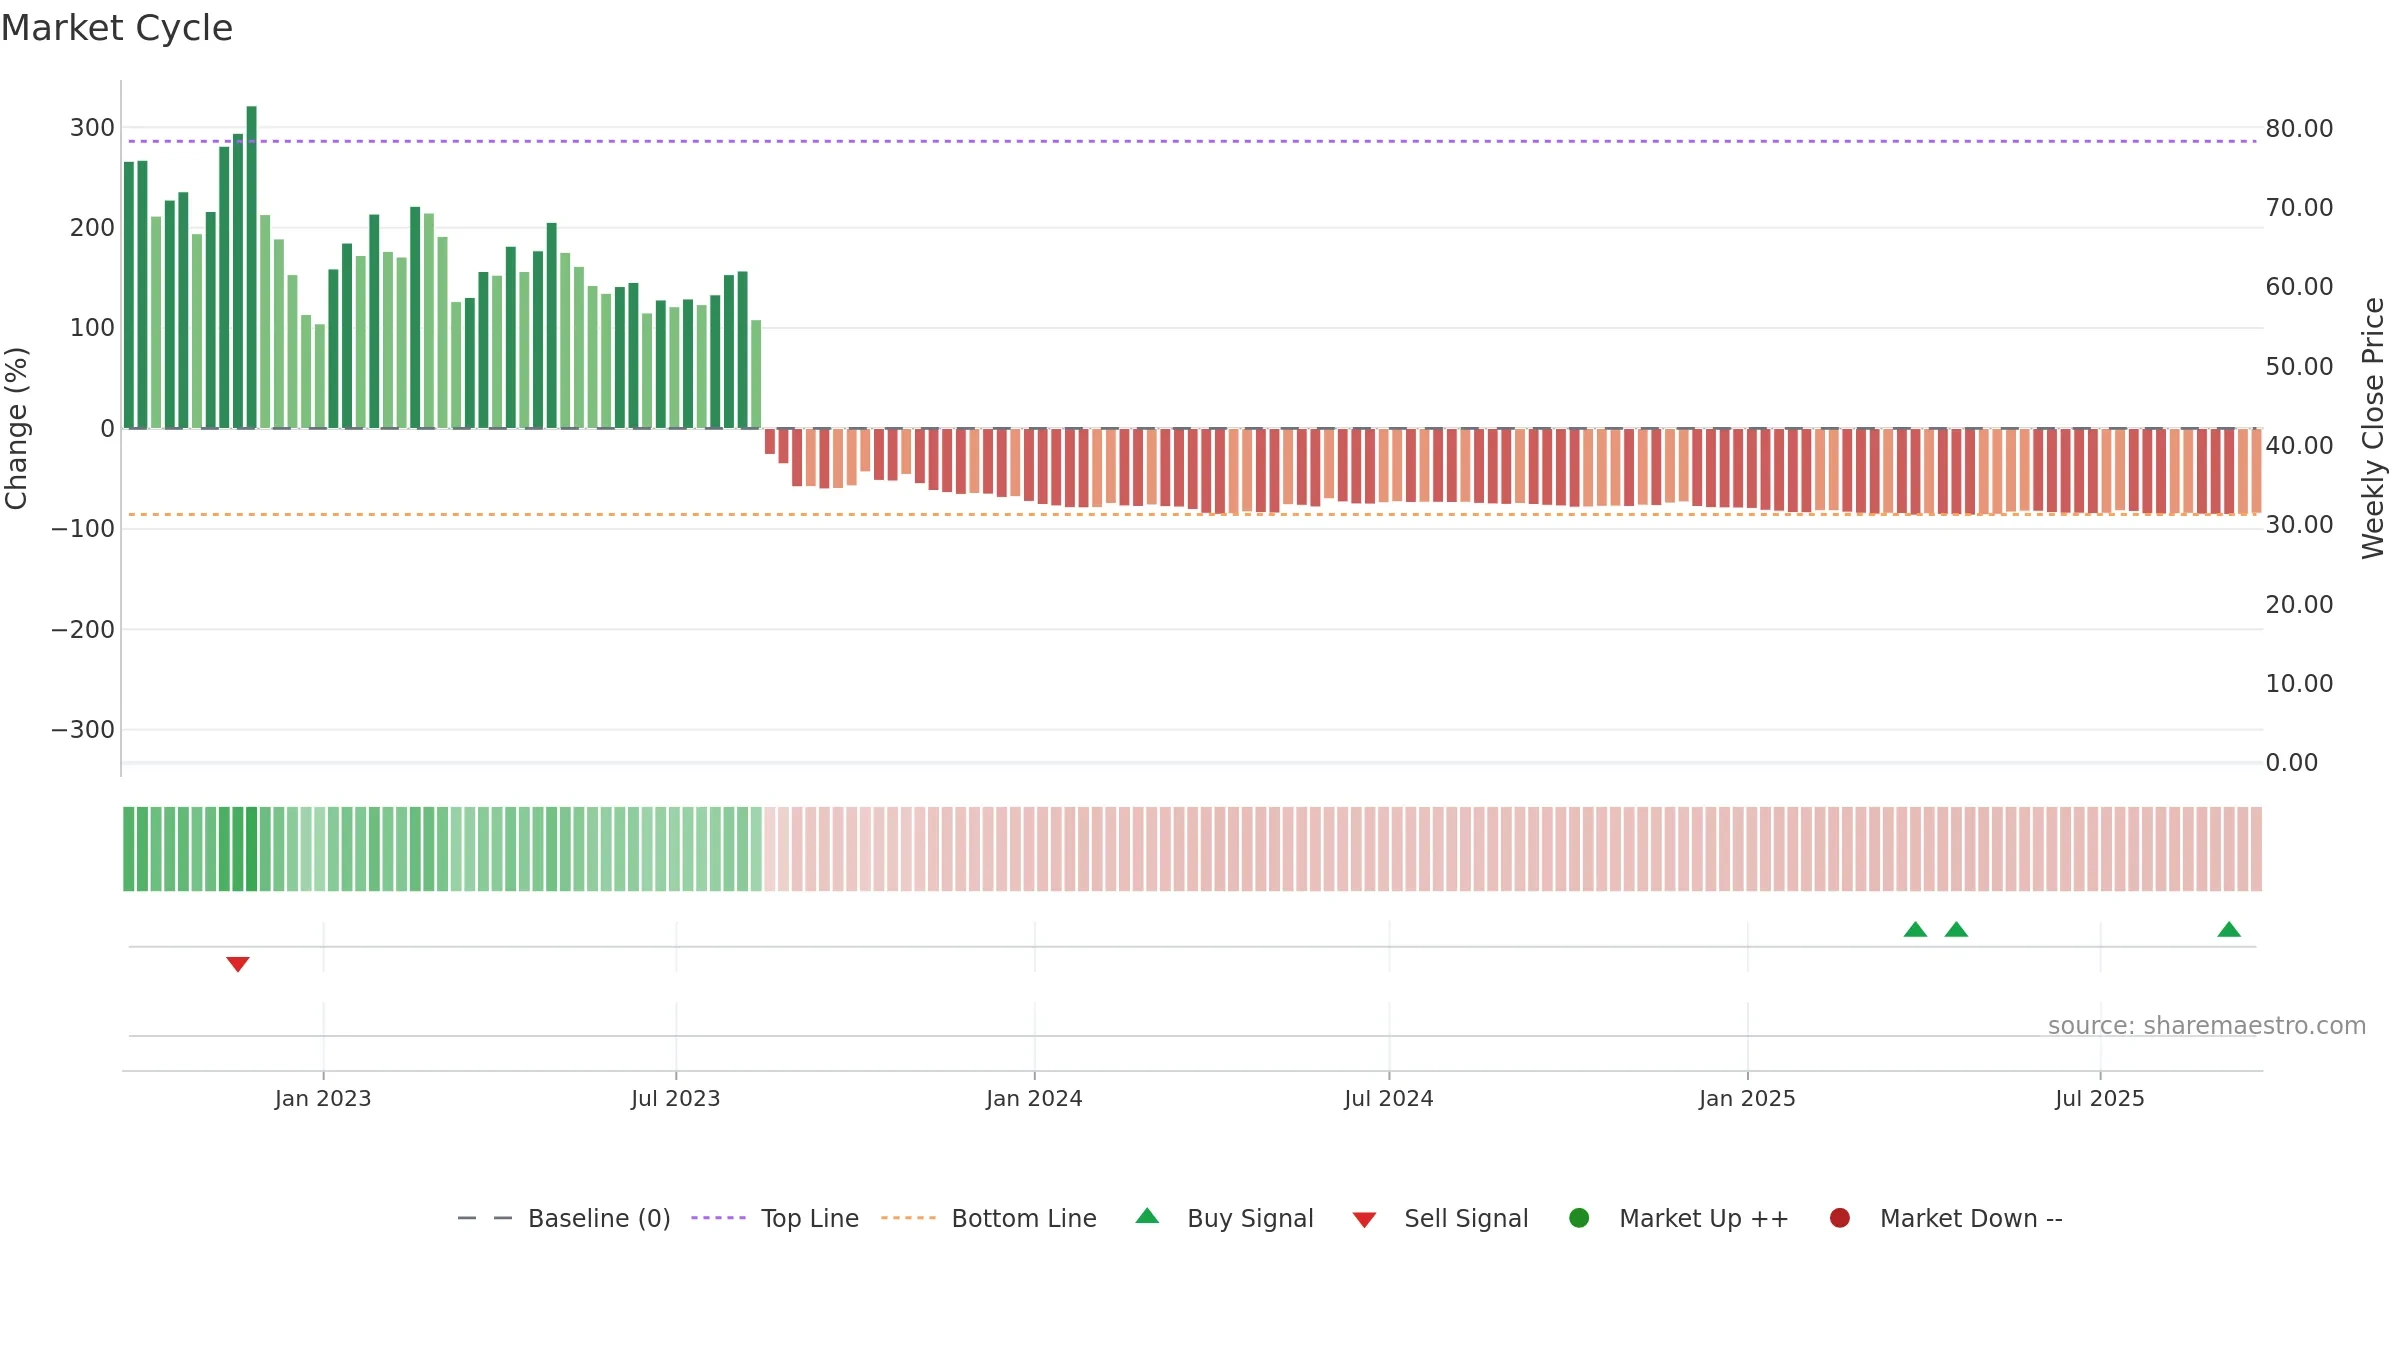Click the tallest green bar above 300
This screenshot has height=1350, width=2400.
coord(251,267)
